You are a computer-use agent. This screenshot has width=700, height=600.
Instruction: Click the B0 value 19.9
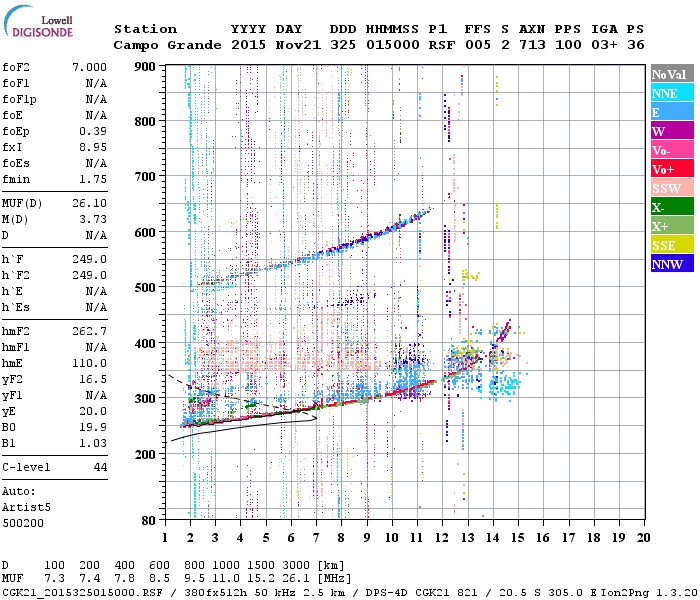(x=93, y=428)
